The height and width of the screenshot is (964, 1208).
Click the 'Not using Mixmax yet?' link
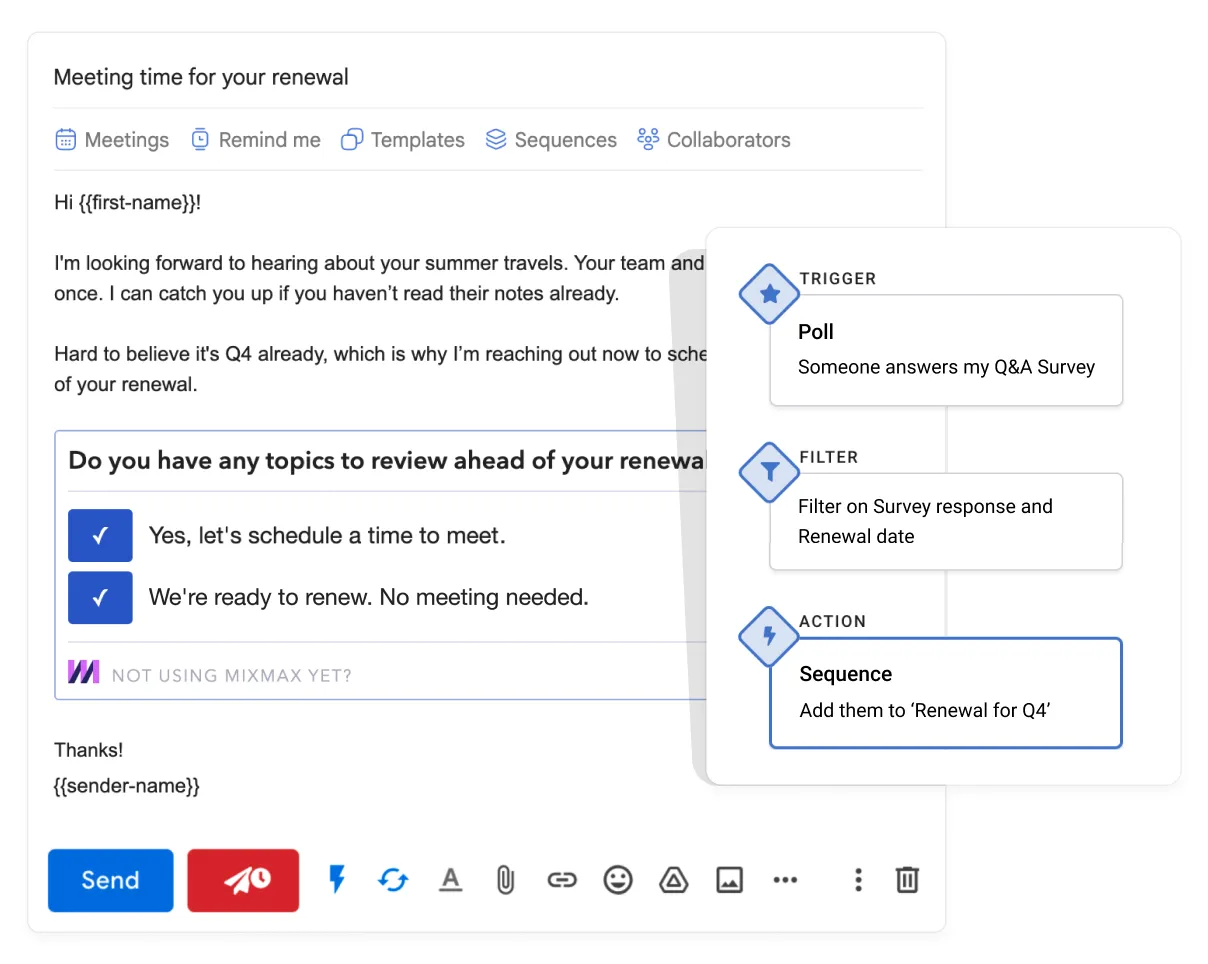[231, 675]
